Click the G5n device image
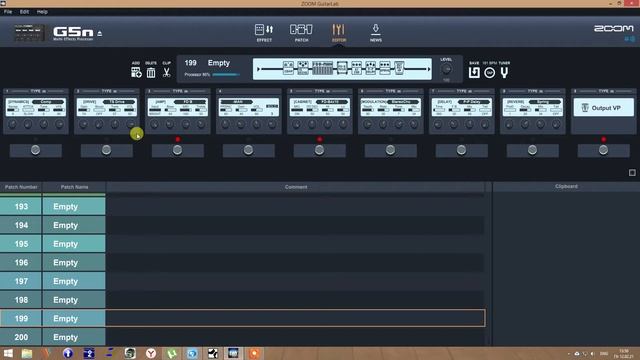 coord(29,33)
